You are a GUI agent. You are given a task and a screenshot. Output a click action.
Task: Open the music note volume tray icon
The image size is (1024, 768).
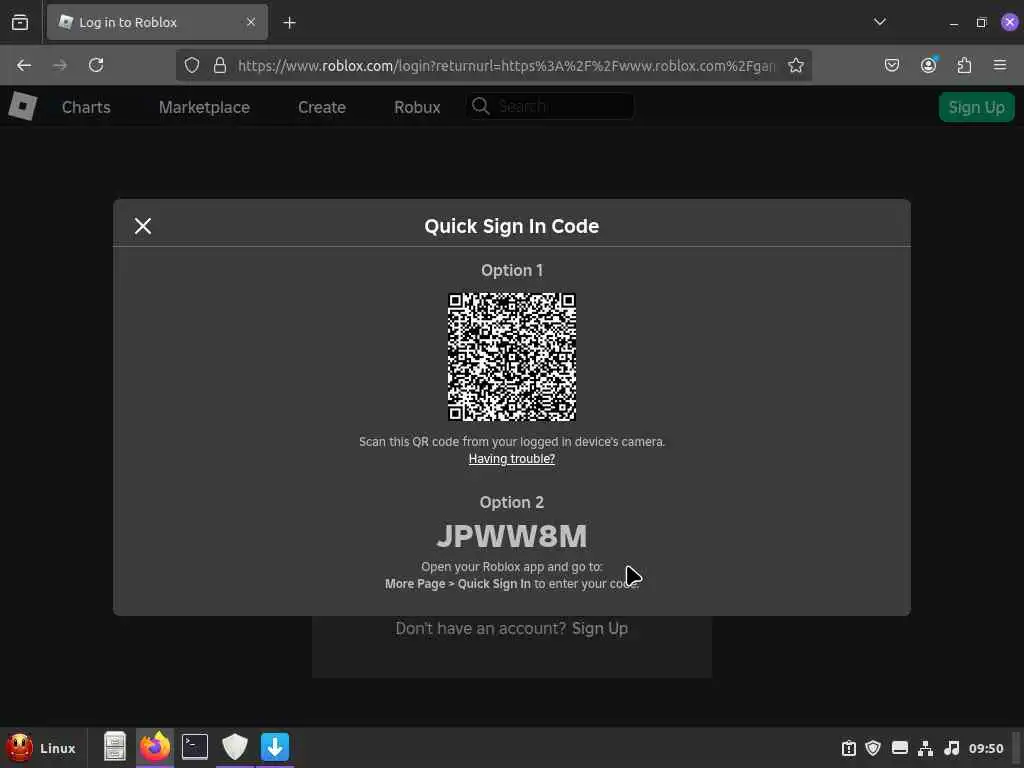coord(952,748)
